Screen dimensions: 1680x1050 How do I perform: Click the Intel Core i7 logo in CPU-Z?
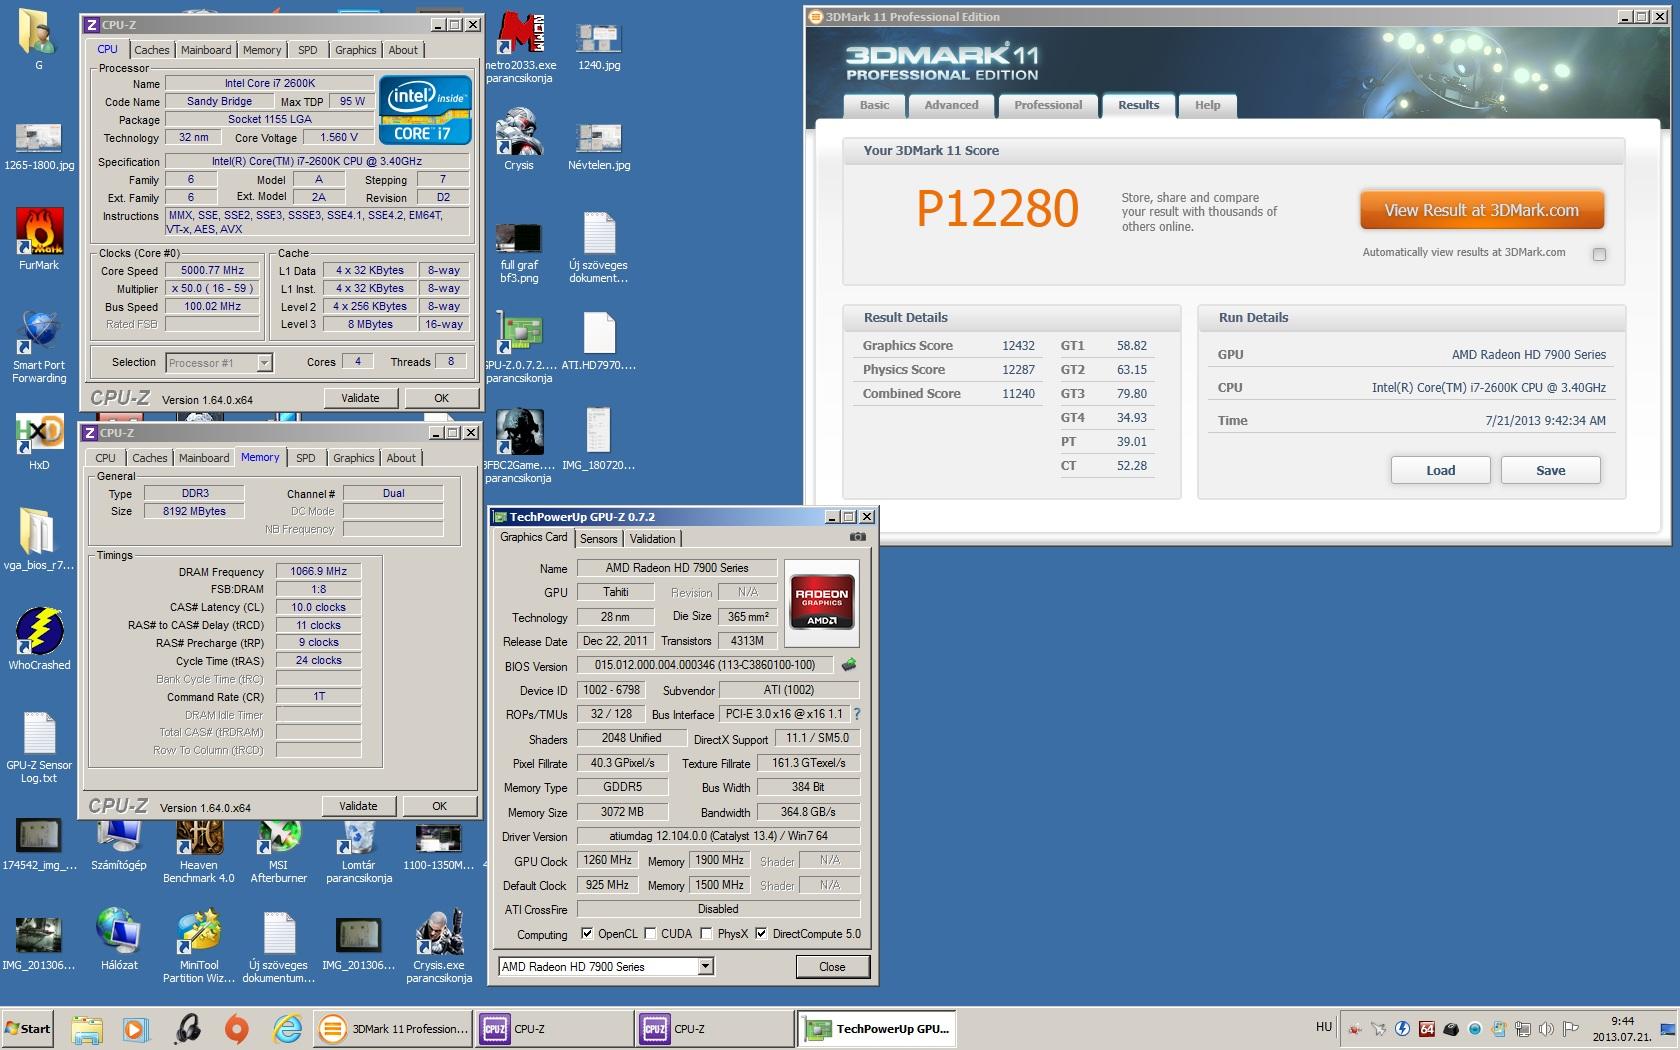425,108
